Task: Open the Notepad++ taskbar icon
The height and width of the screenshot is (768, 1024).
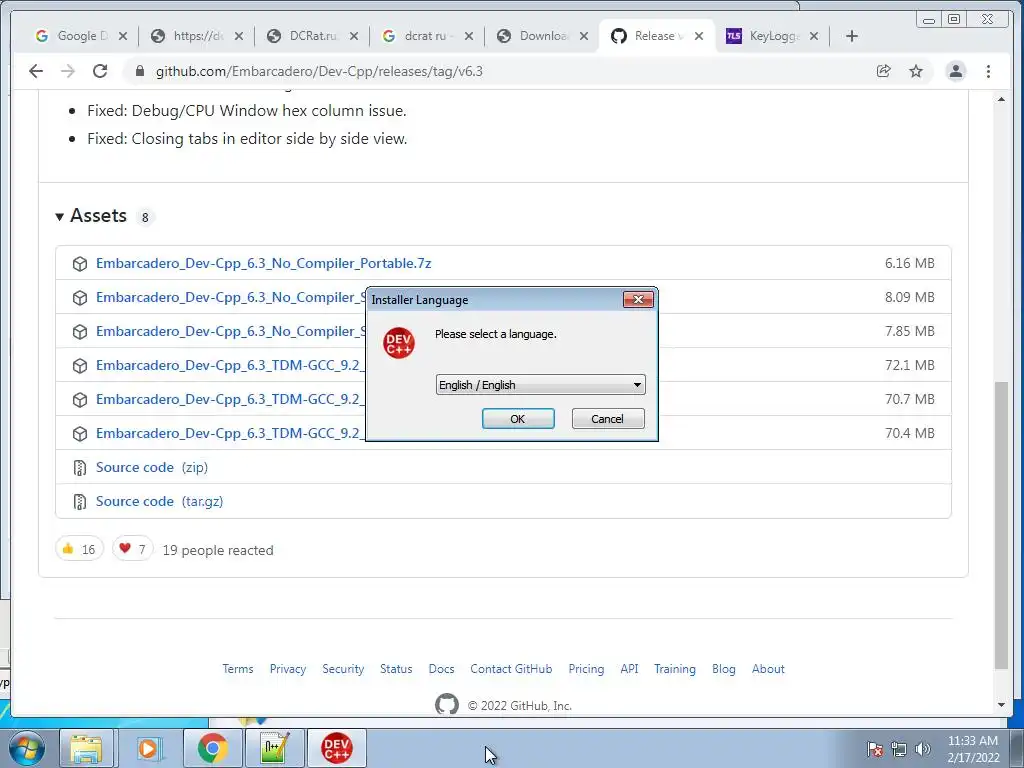Action: tap(275, 748)
